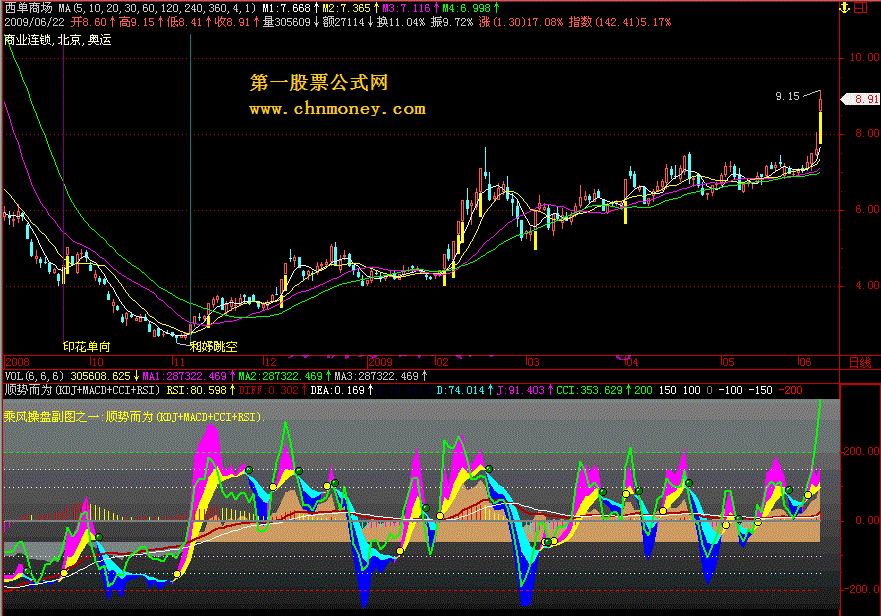
Task: Click the 指数(142.41)5.17% index value
Action: (620, 22)
